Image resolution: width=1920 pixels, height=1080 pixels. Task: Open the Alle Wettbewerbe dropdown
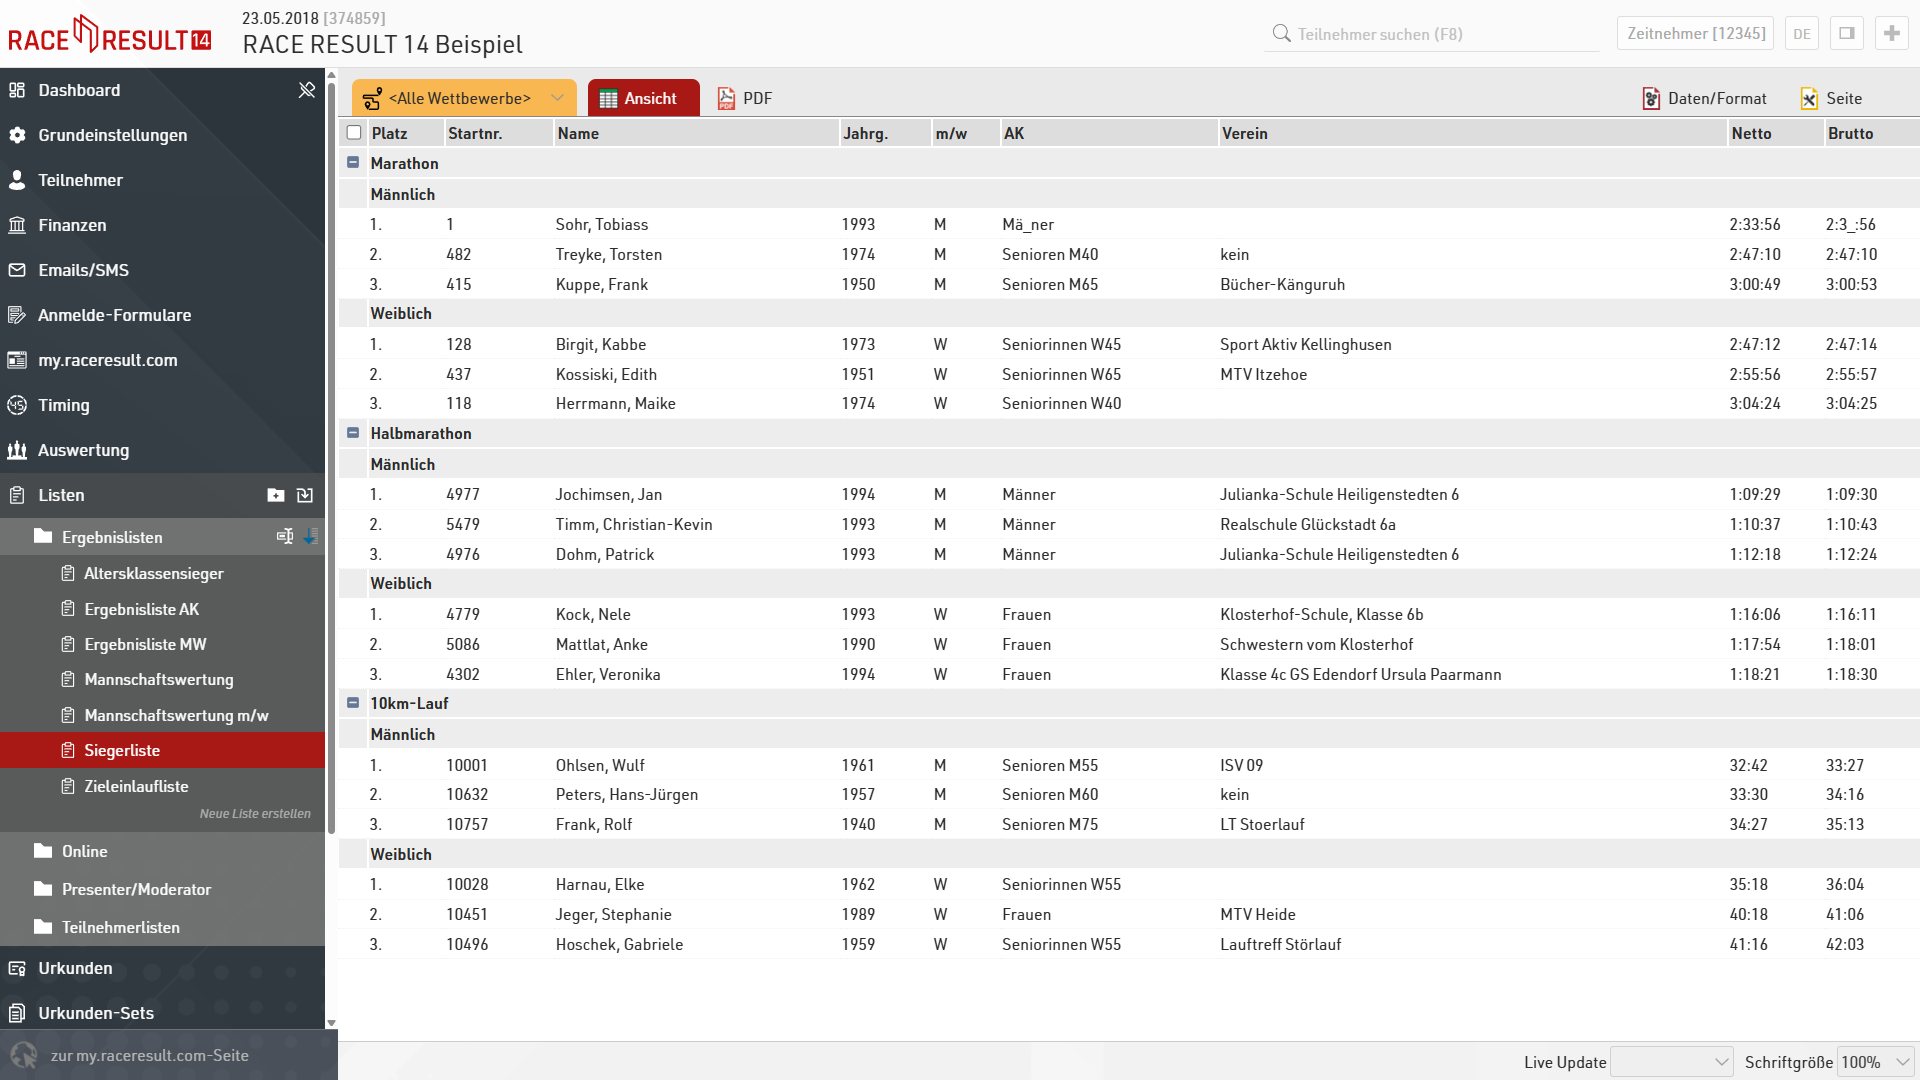[x=464, y=98]
